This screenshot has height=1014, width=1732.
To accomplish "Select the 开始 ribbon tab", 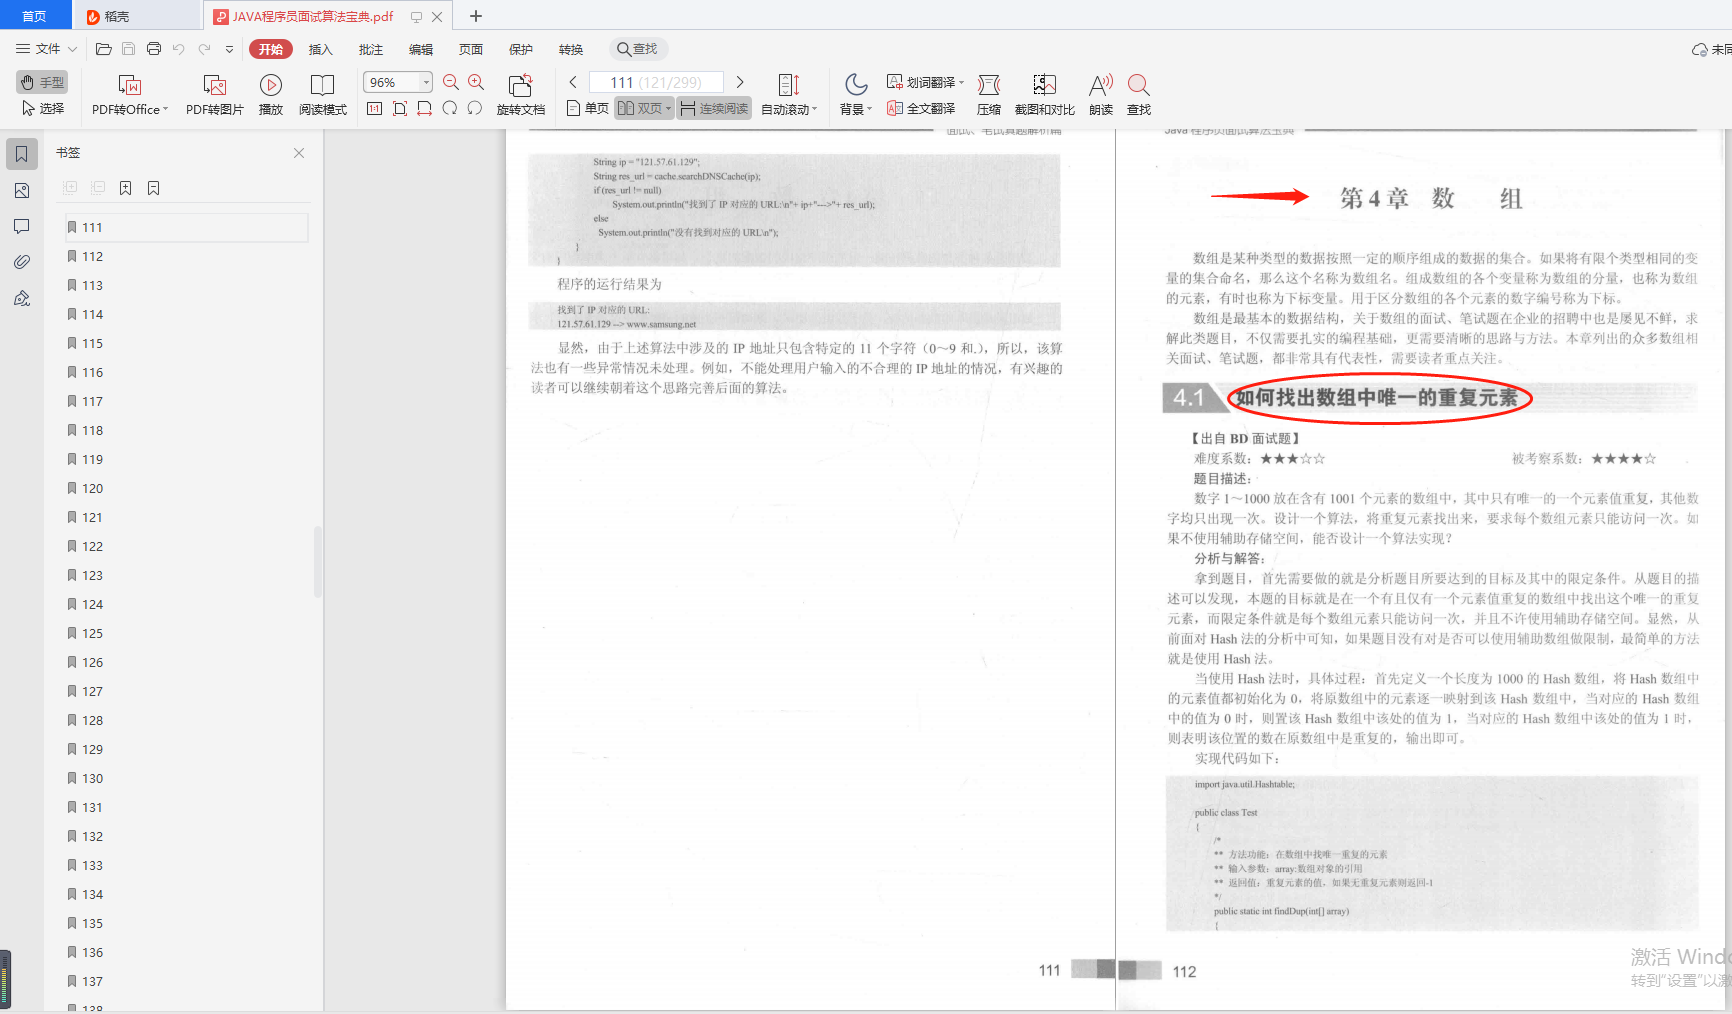I will [271, 49].
